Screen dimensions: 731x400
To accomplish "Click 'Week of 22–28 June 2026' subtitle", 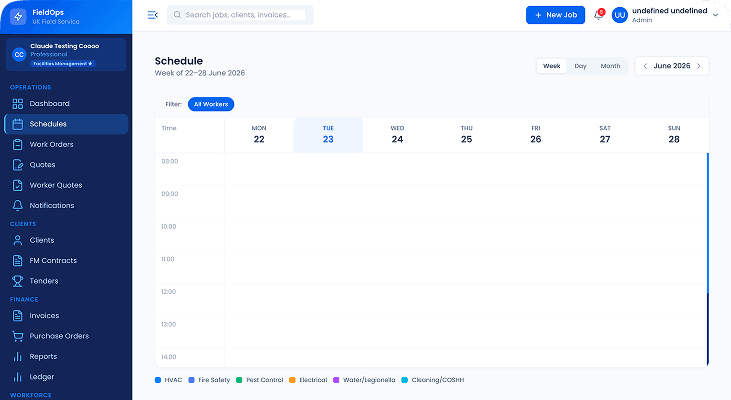I will tap(200, 73).
